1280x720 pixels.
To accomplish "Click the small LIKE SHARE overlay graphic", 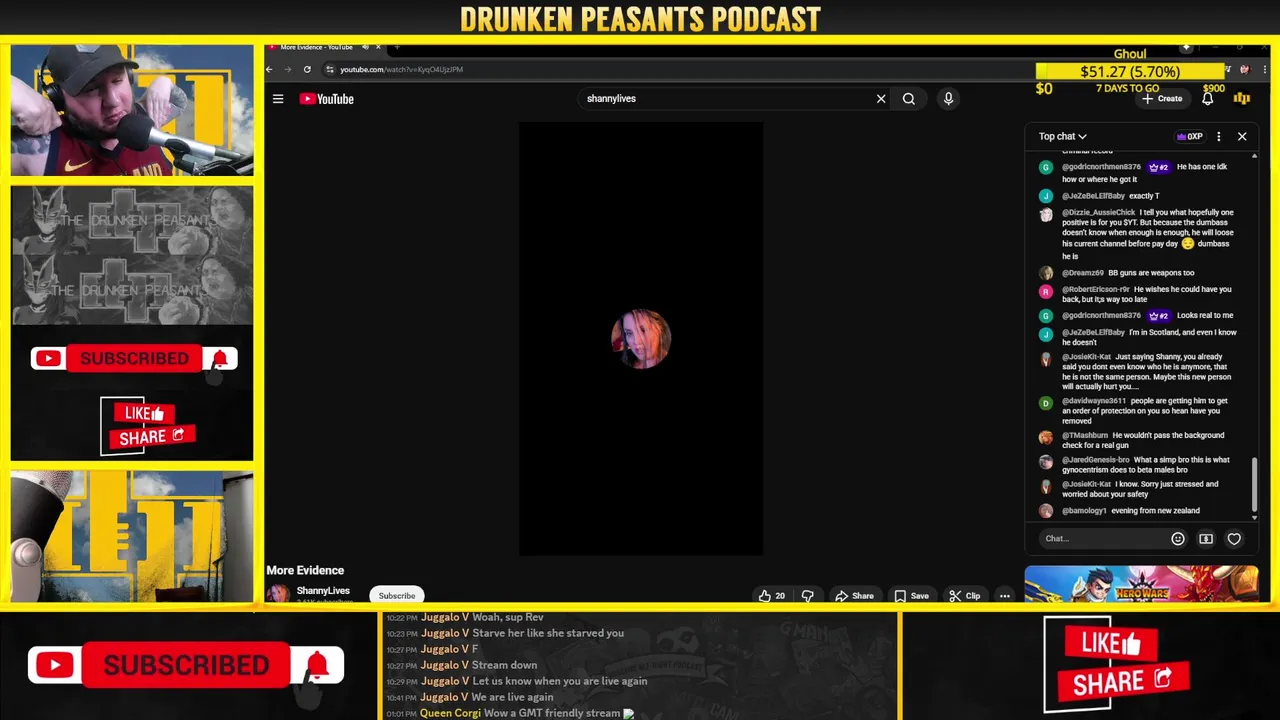I will tap(148, 426).
